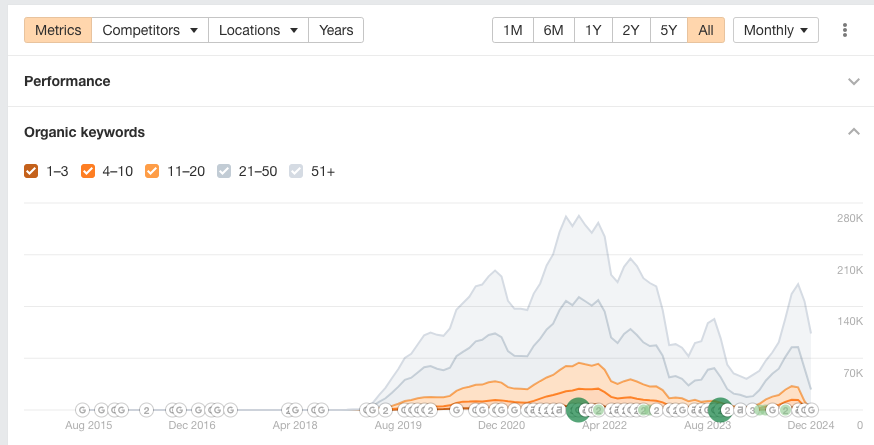The image size is (874, 445).
Task: Set time range to 1Y
Action: coord(593,30)
